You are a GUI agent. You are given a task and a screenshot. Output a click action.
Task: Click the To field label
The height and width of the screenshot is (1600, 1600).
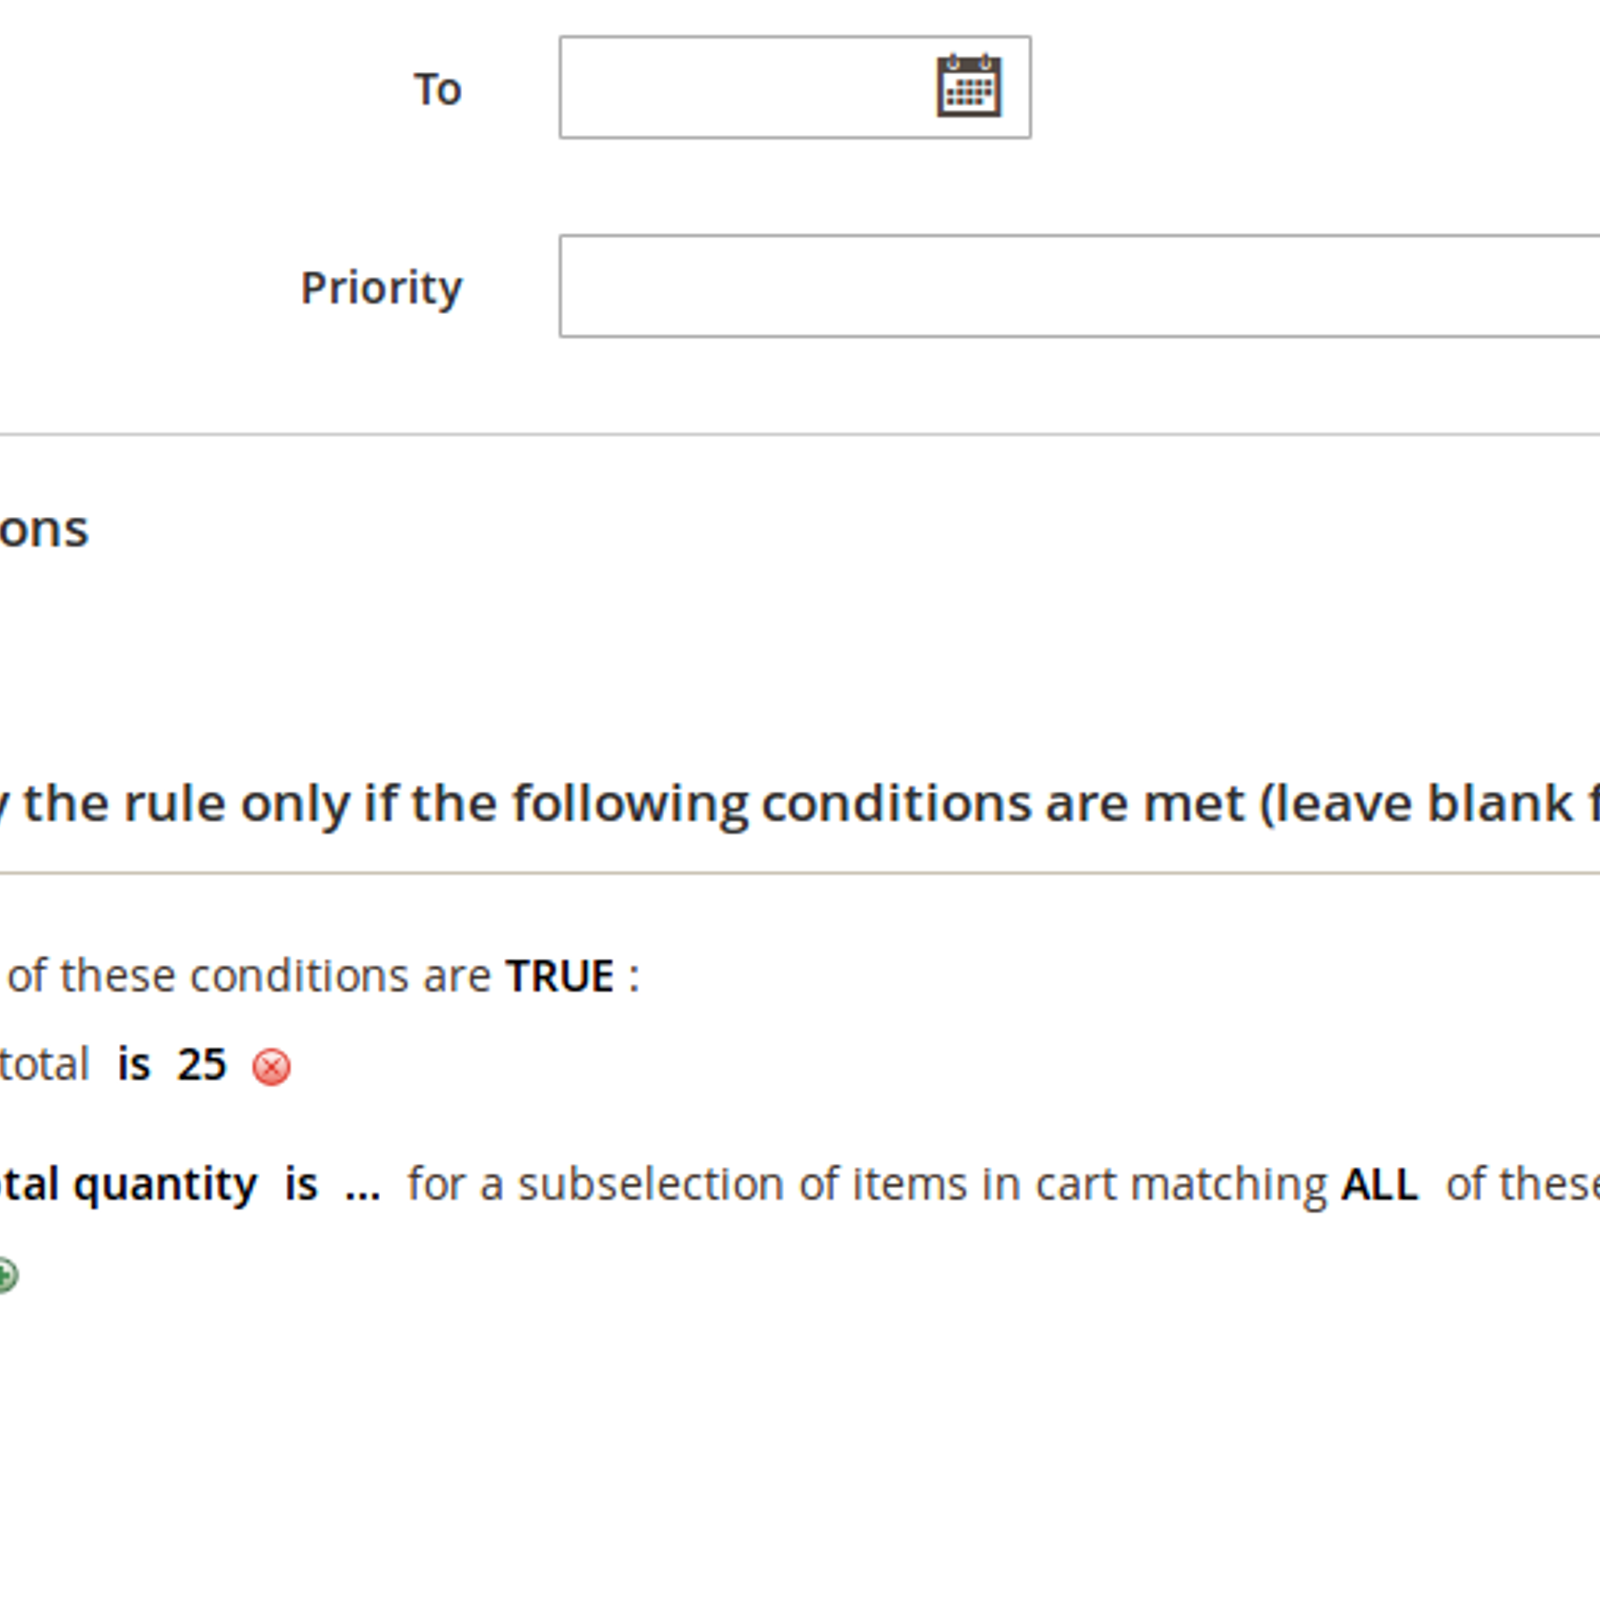437,89
